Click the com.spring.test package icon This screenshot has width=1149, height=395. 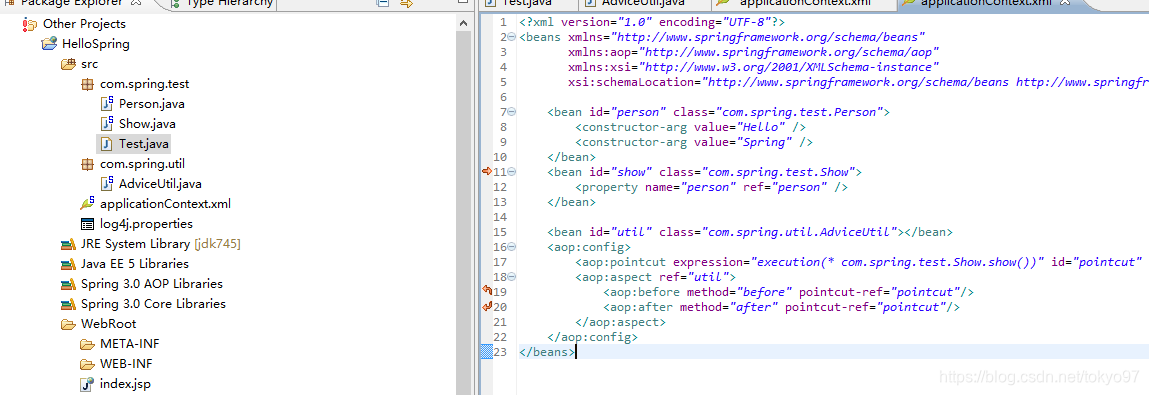87,84
